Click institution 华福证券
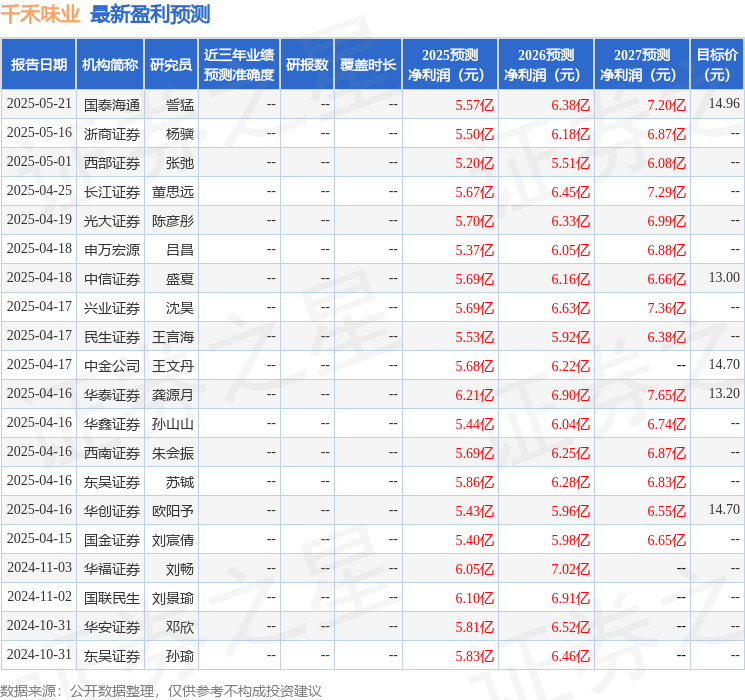The width and height of the screenshot is (745, 700). (x=112, y=569)
